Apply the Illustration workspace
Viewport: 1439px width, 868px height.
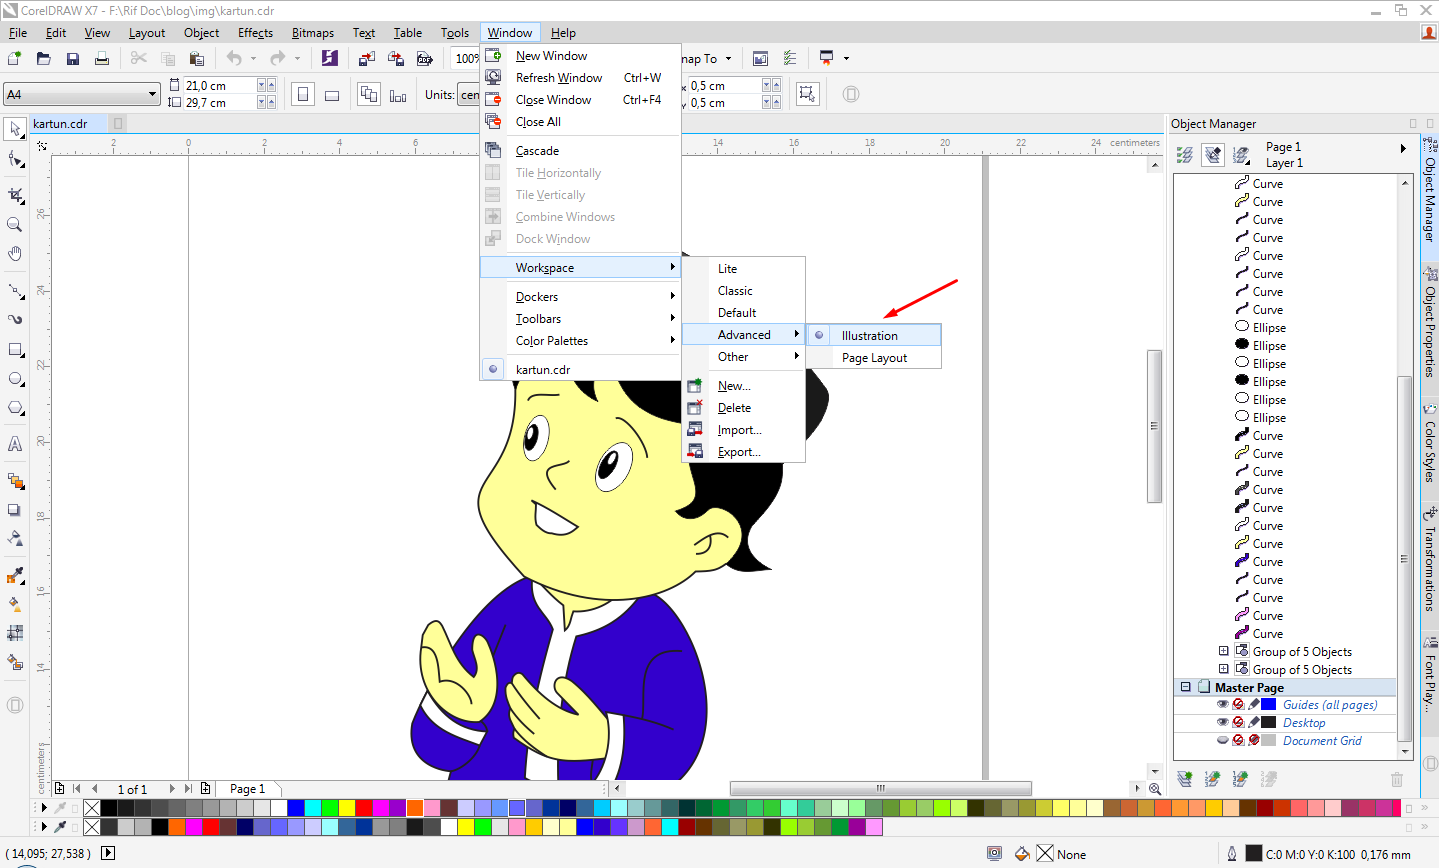click(869, 335)
